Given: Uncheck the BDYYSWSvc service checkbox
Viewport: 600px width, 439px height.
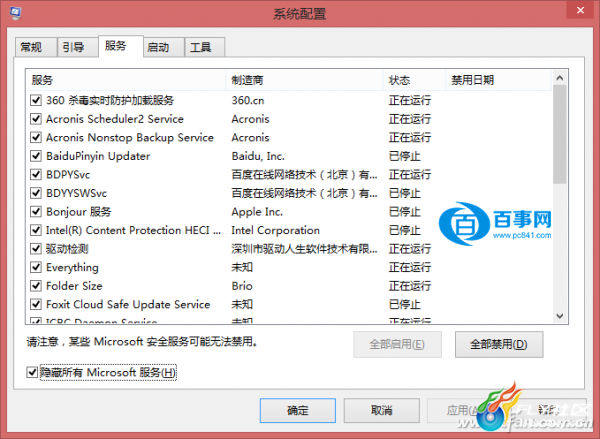Looking at the screenshot, I should (36, 193).
